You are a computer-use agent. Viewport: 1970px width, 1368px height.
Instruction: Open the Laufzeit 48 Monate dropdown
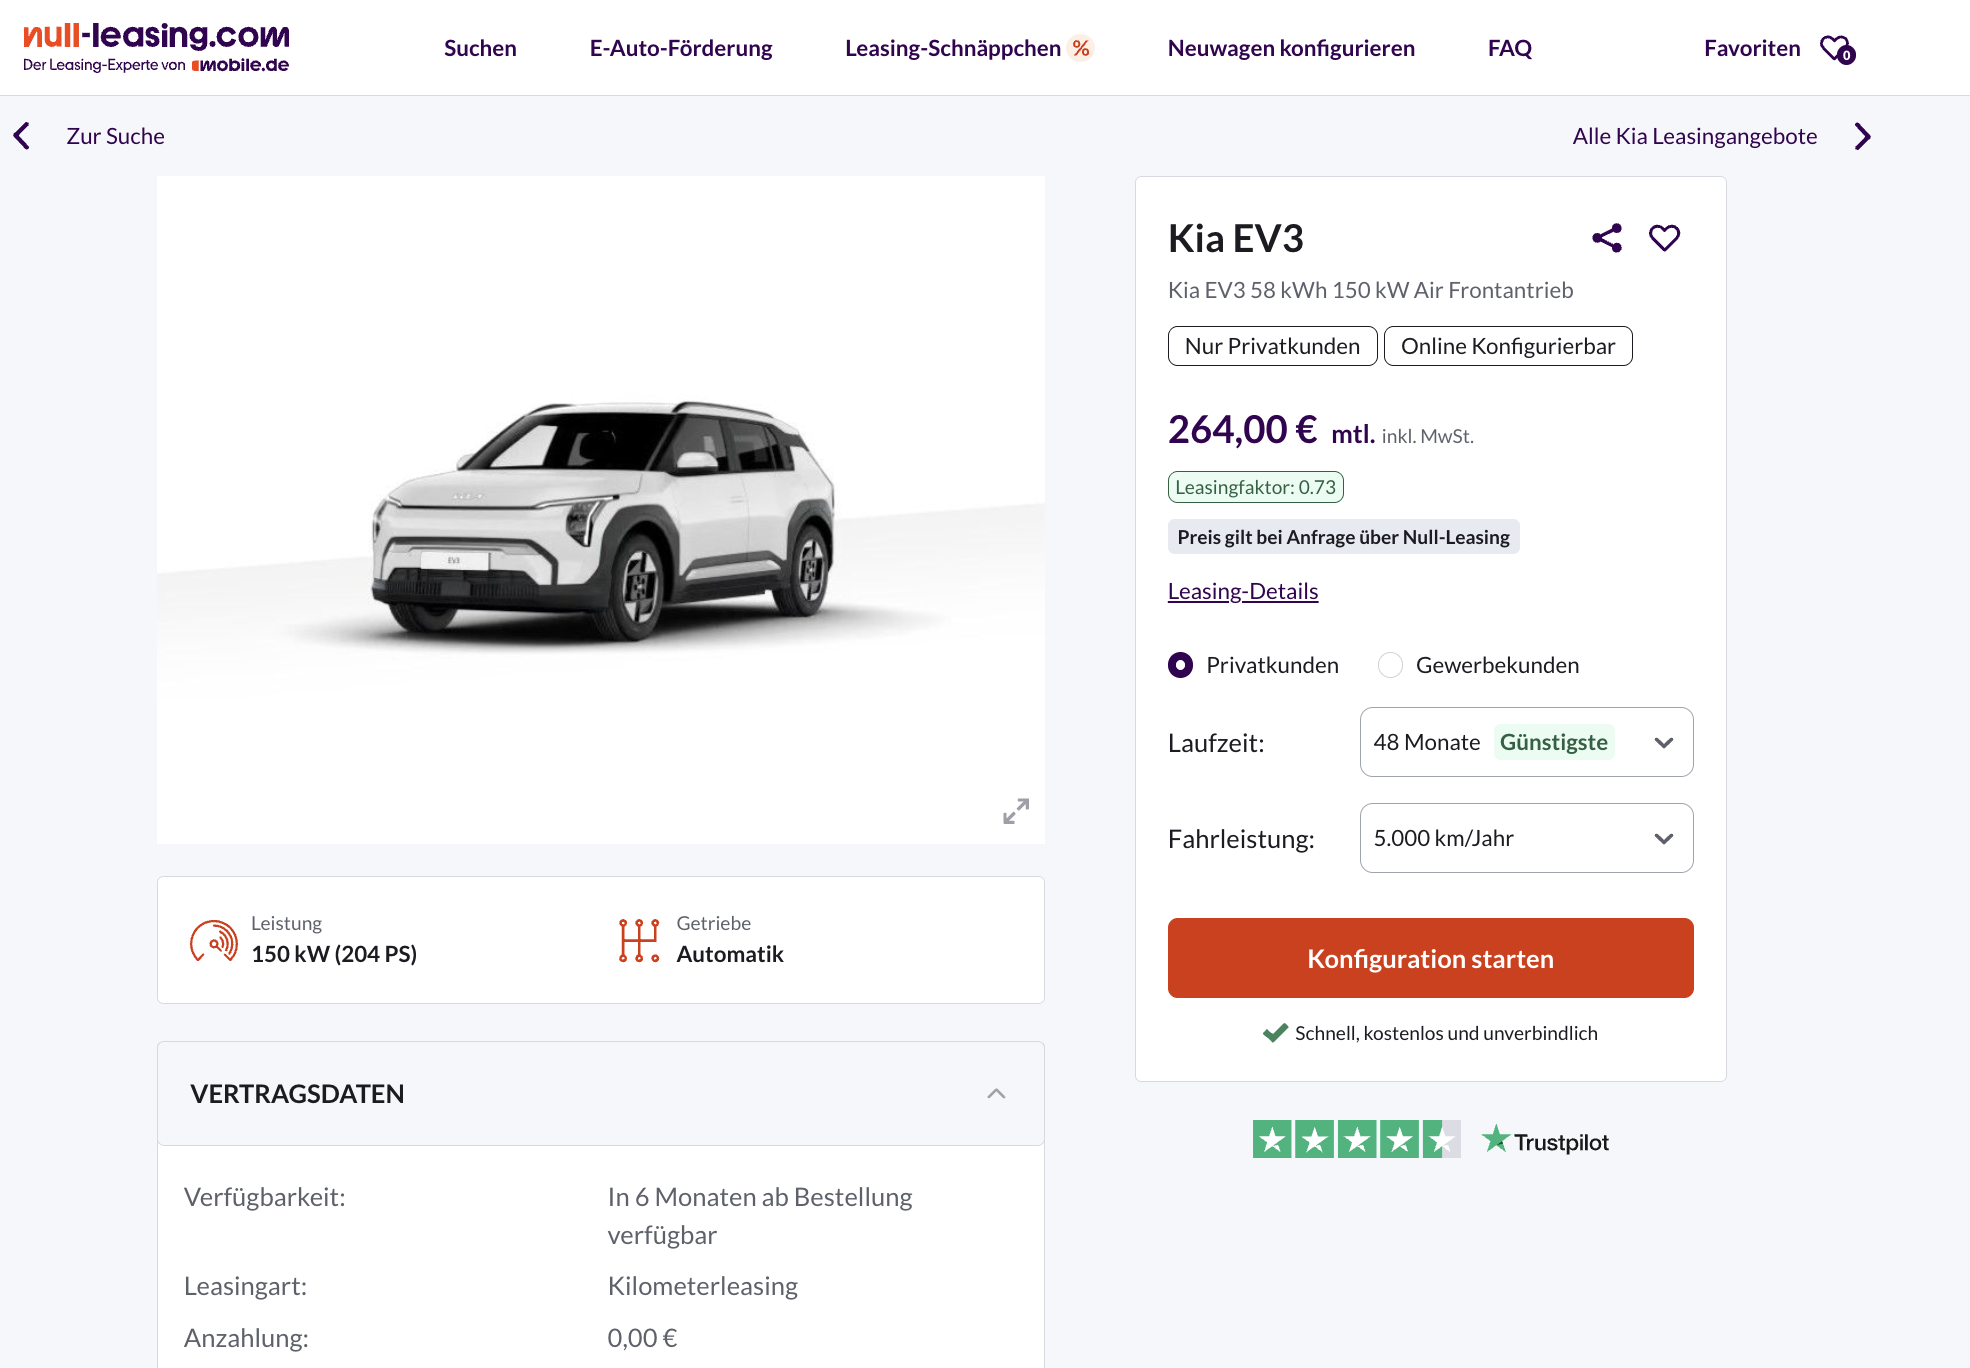[x=1526, y=742]
